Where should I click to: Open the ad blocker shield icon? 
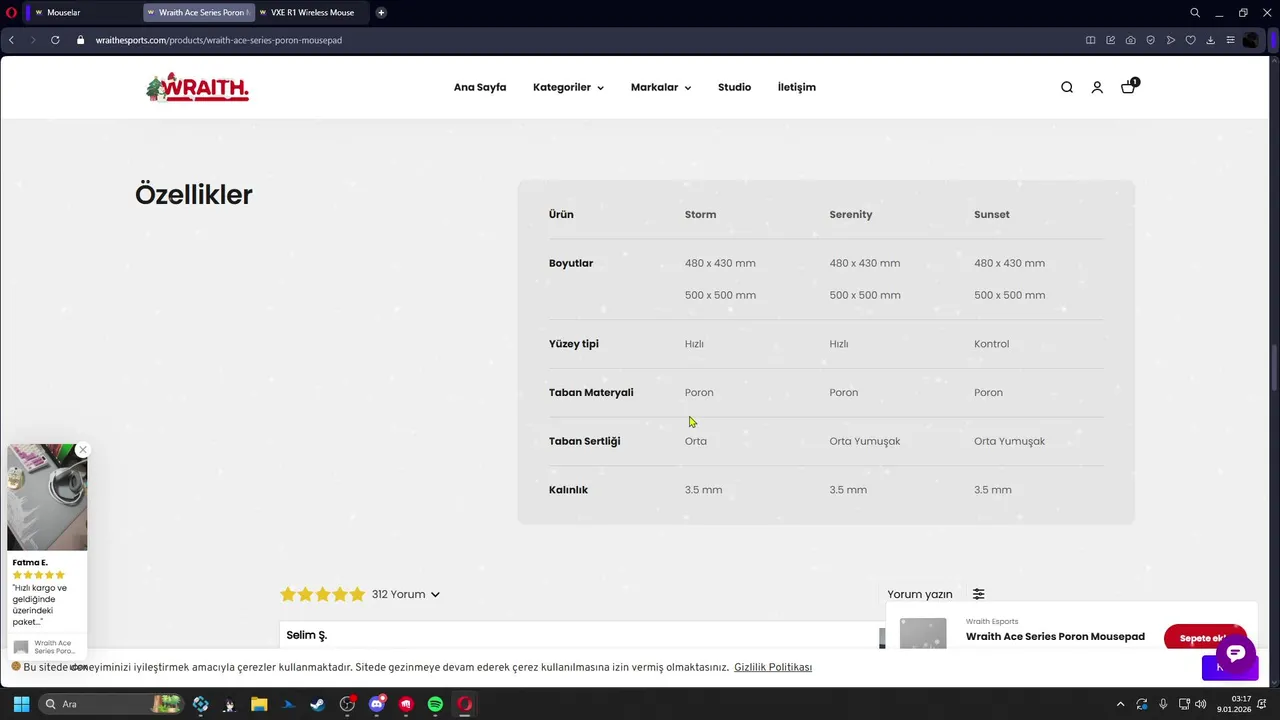[x=1150, y=40]
